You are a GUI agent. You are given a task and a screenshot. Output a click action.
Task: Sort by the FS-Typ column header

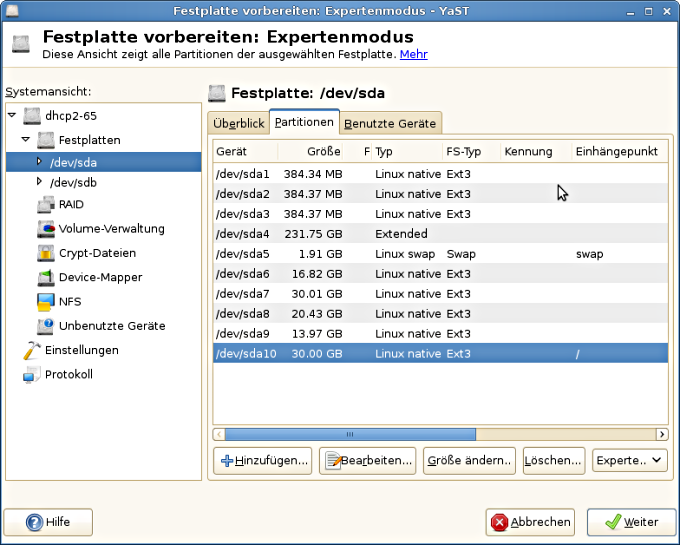[x=471, y=151]
